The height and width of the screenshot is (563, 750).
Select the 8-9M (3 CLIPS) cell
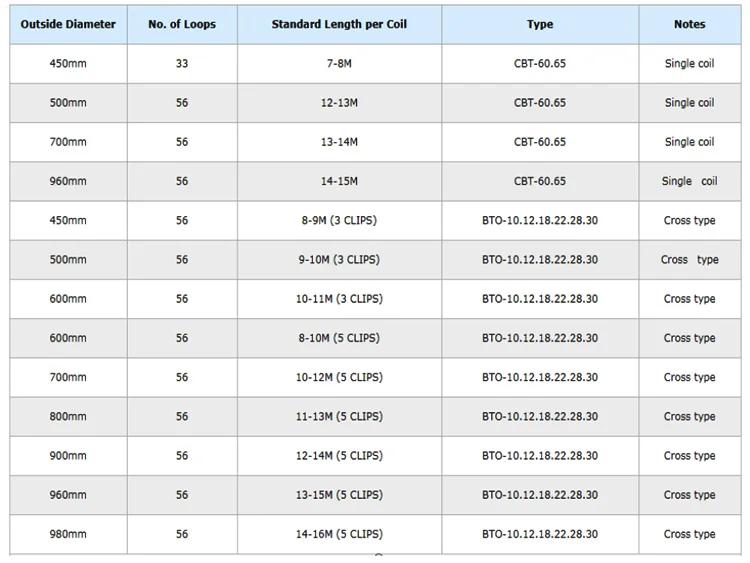pos(339,220)
